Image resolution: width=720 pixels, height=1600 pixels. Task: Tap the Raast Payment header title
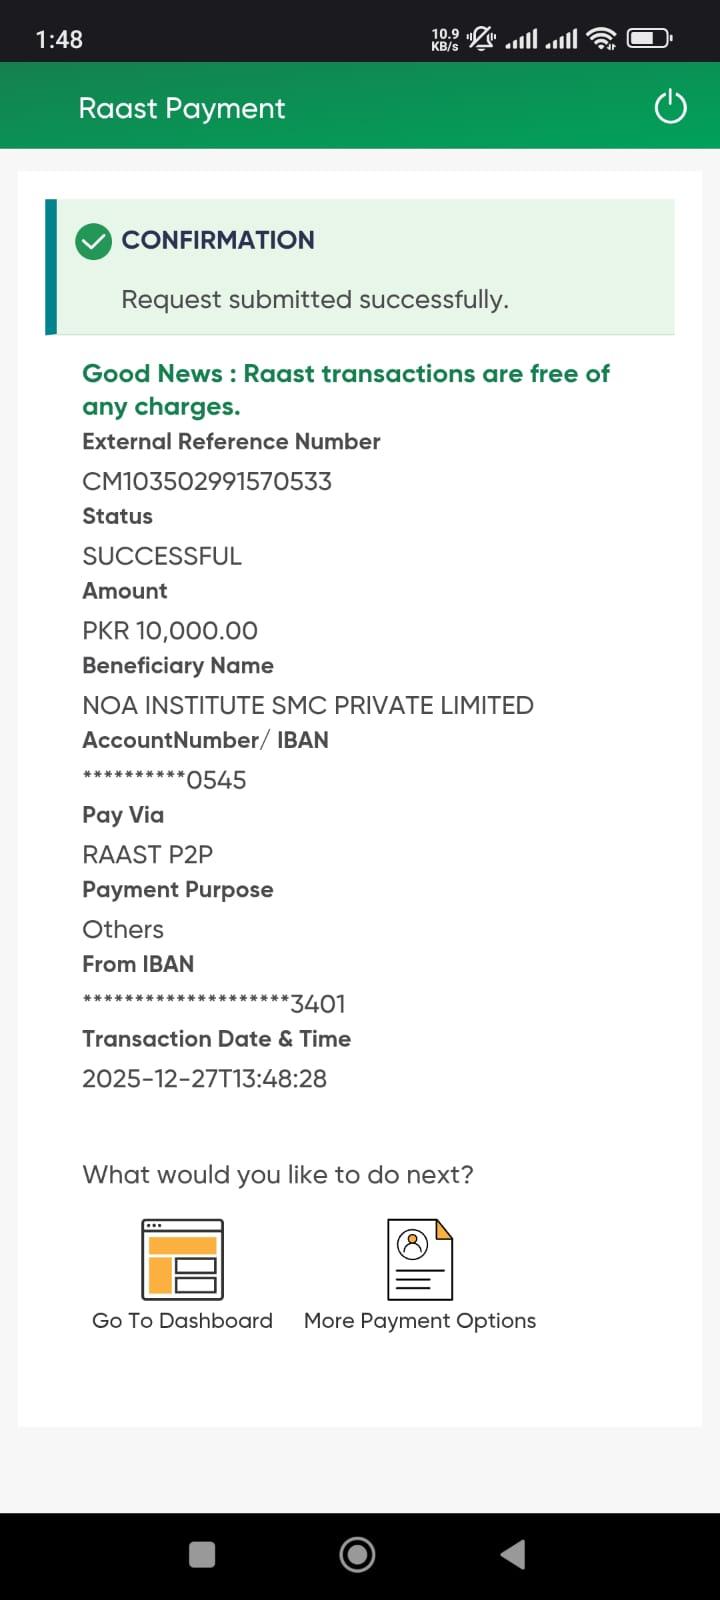click(x=182, y=108)
